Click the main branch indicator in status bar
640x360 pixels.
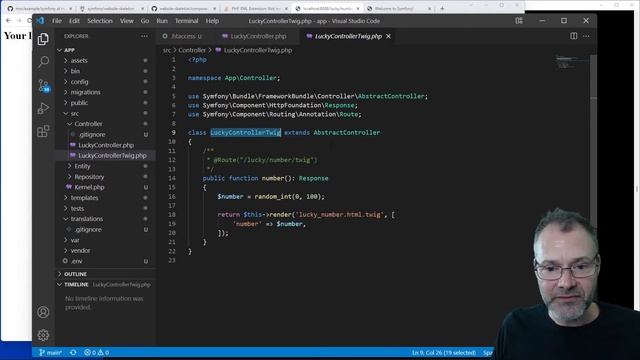tap(50, 352)
